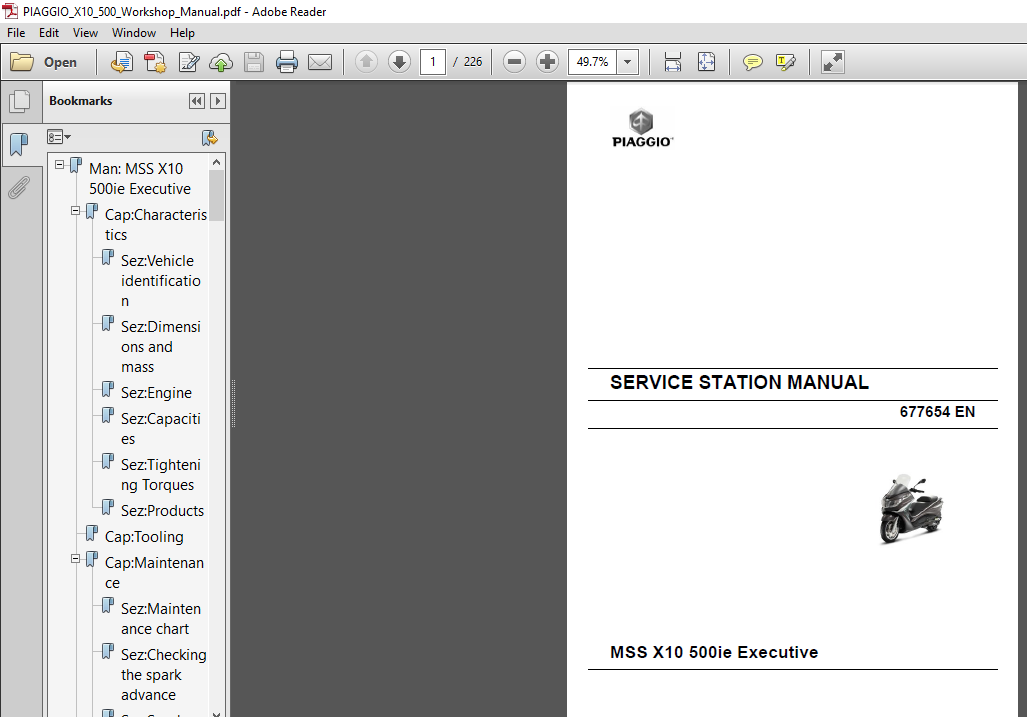Click the find current bookmark icon
1027x717 pixels.
210,138
